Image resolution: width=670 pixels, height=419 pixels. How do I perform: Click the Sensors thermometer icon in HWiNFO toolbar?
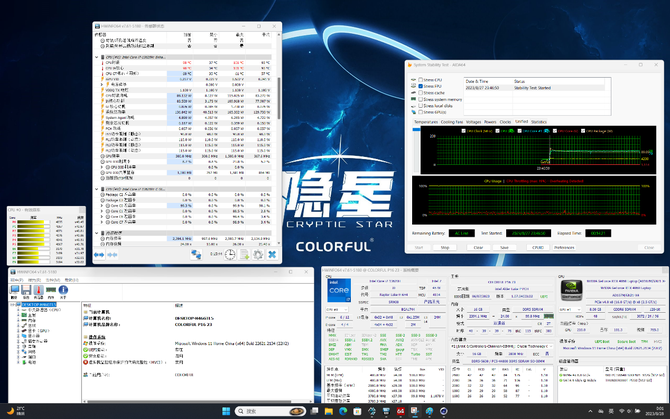click(x=38, y=290)
